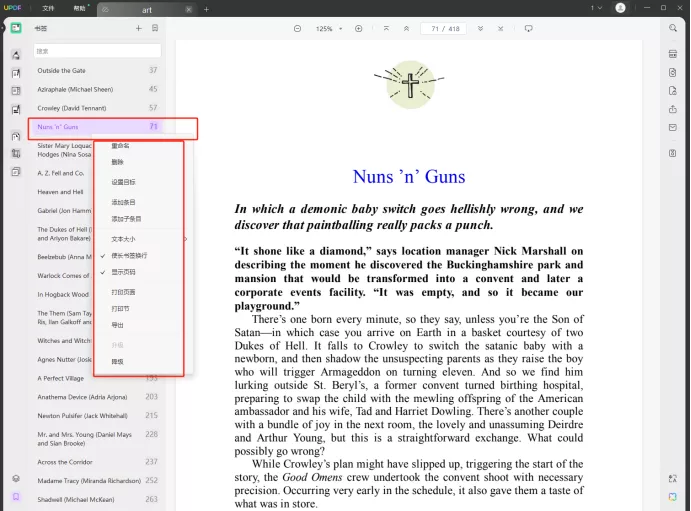Open the 'A. Z. Fell and Co.' bookmark
Screen dimensions: 691x511
tap(61, 173)
